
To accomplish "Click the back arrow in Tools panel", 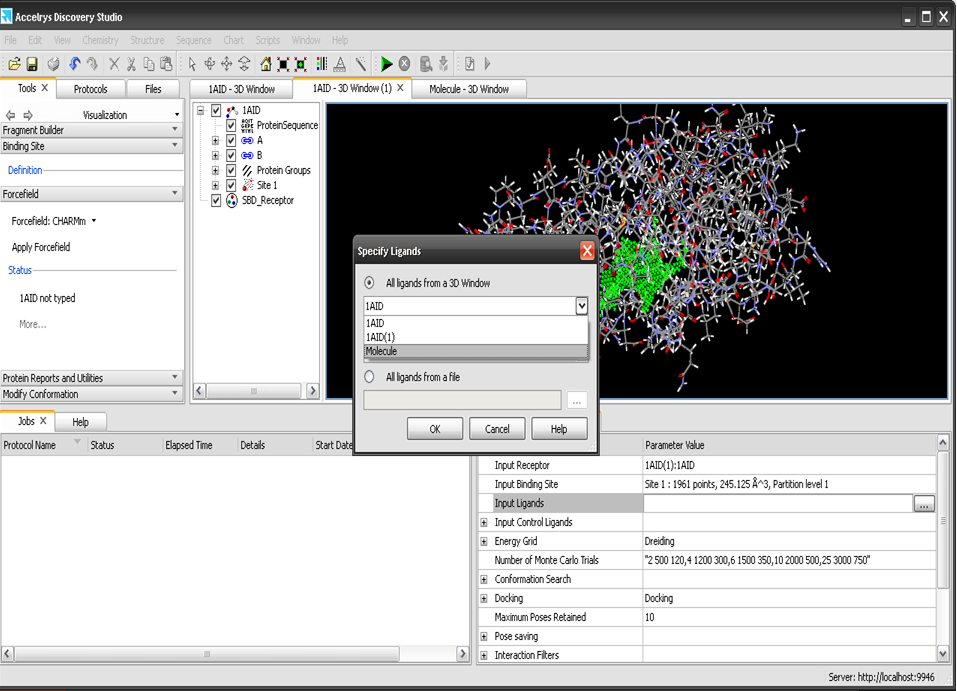I will click(x=10, y=115).
